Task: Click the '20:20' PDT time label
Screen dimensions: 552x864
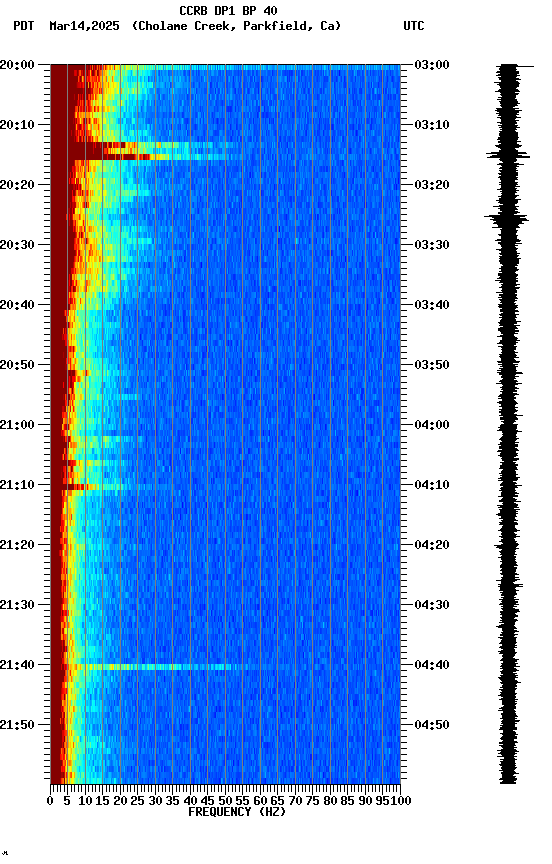Action: 17,185
